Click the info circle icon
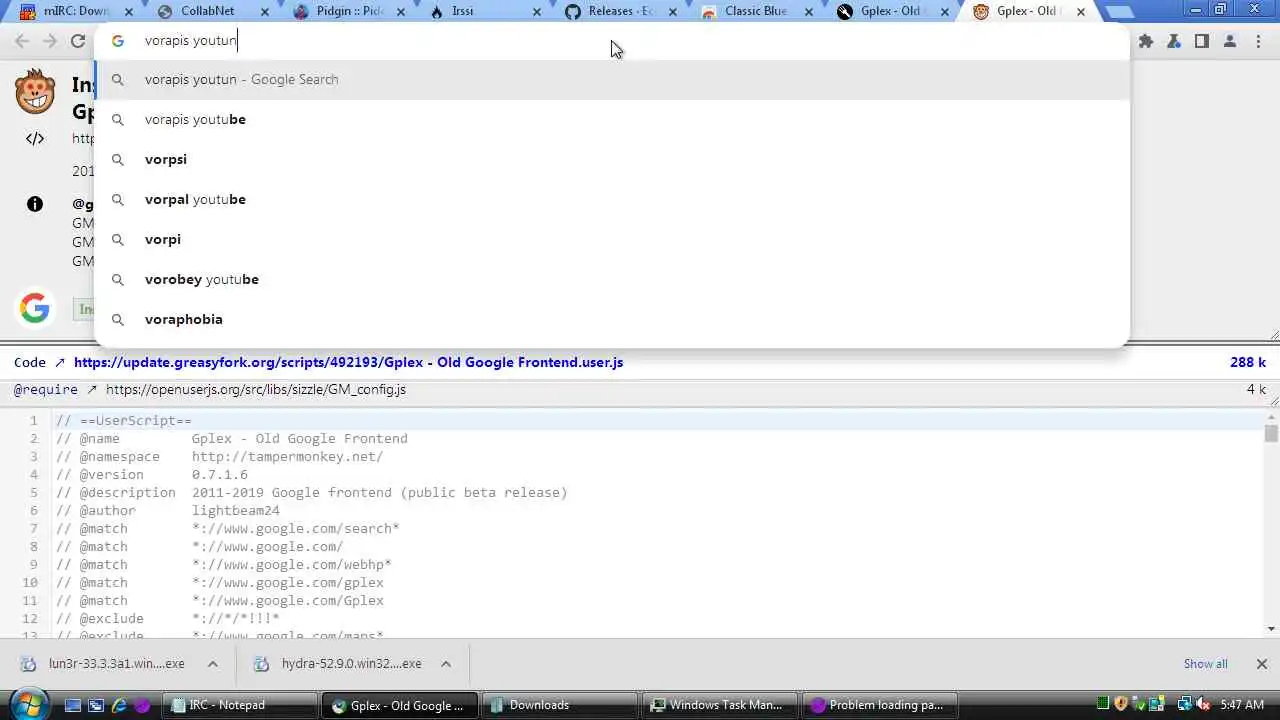 tap(35, 204)
